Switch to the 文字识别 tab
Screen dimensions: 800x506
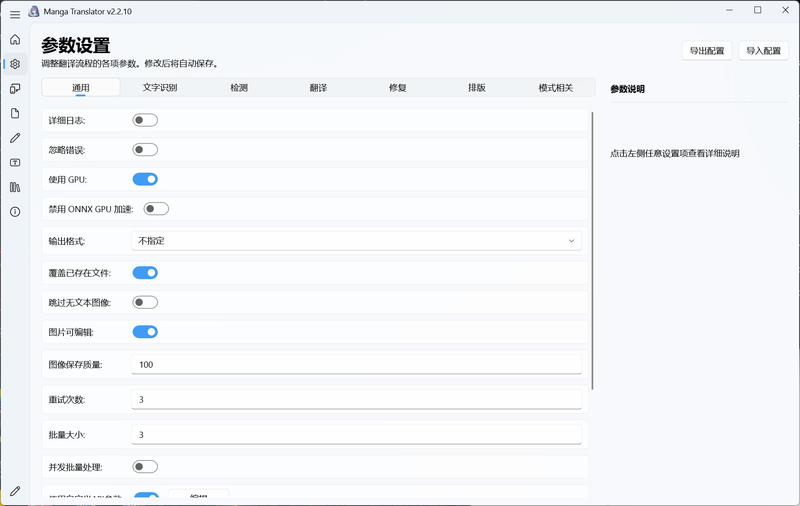[x=160, y=88]
